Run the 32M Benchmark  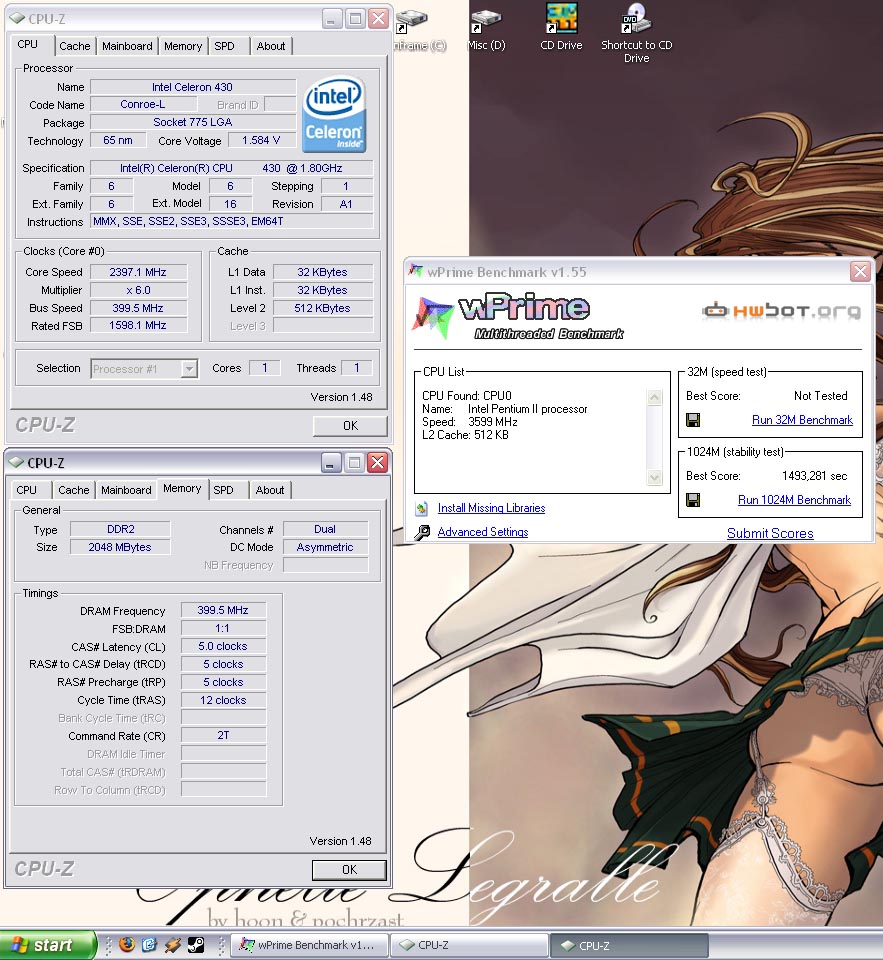(802, 420)
